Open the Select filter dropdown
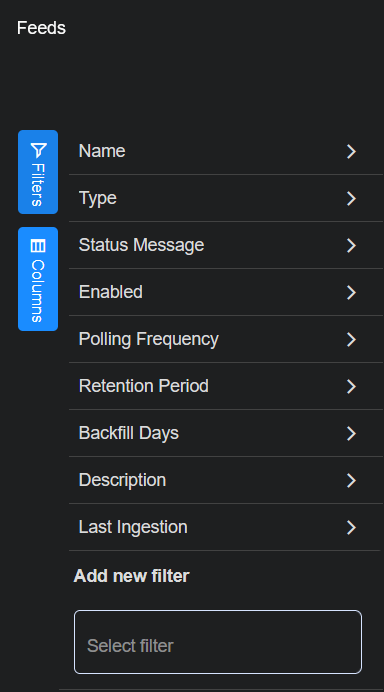 218,642
